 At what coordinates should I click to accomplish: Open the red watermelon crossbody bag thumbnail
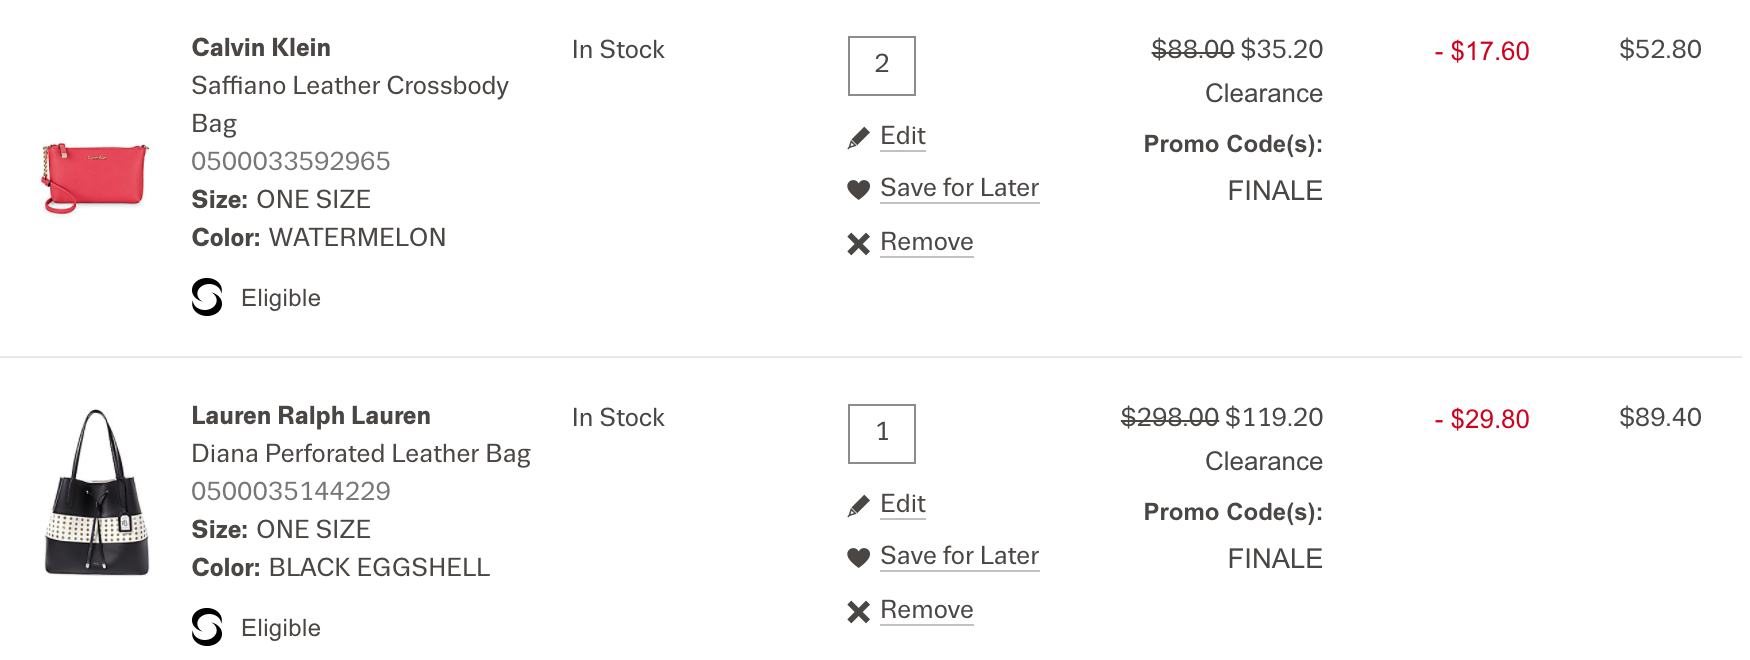pos(95,178)
